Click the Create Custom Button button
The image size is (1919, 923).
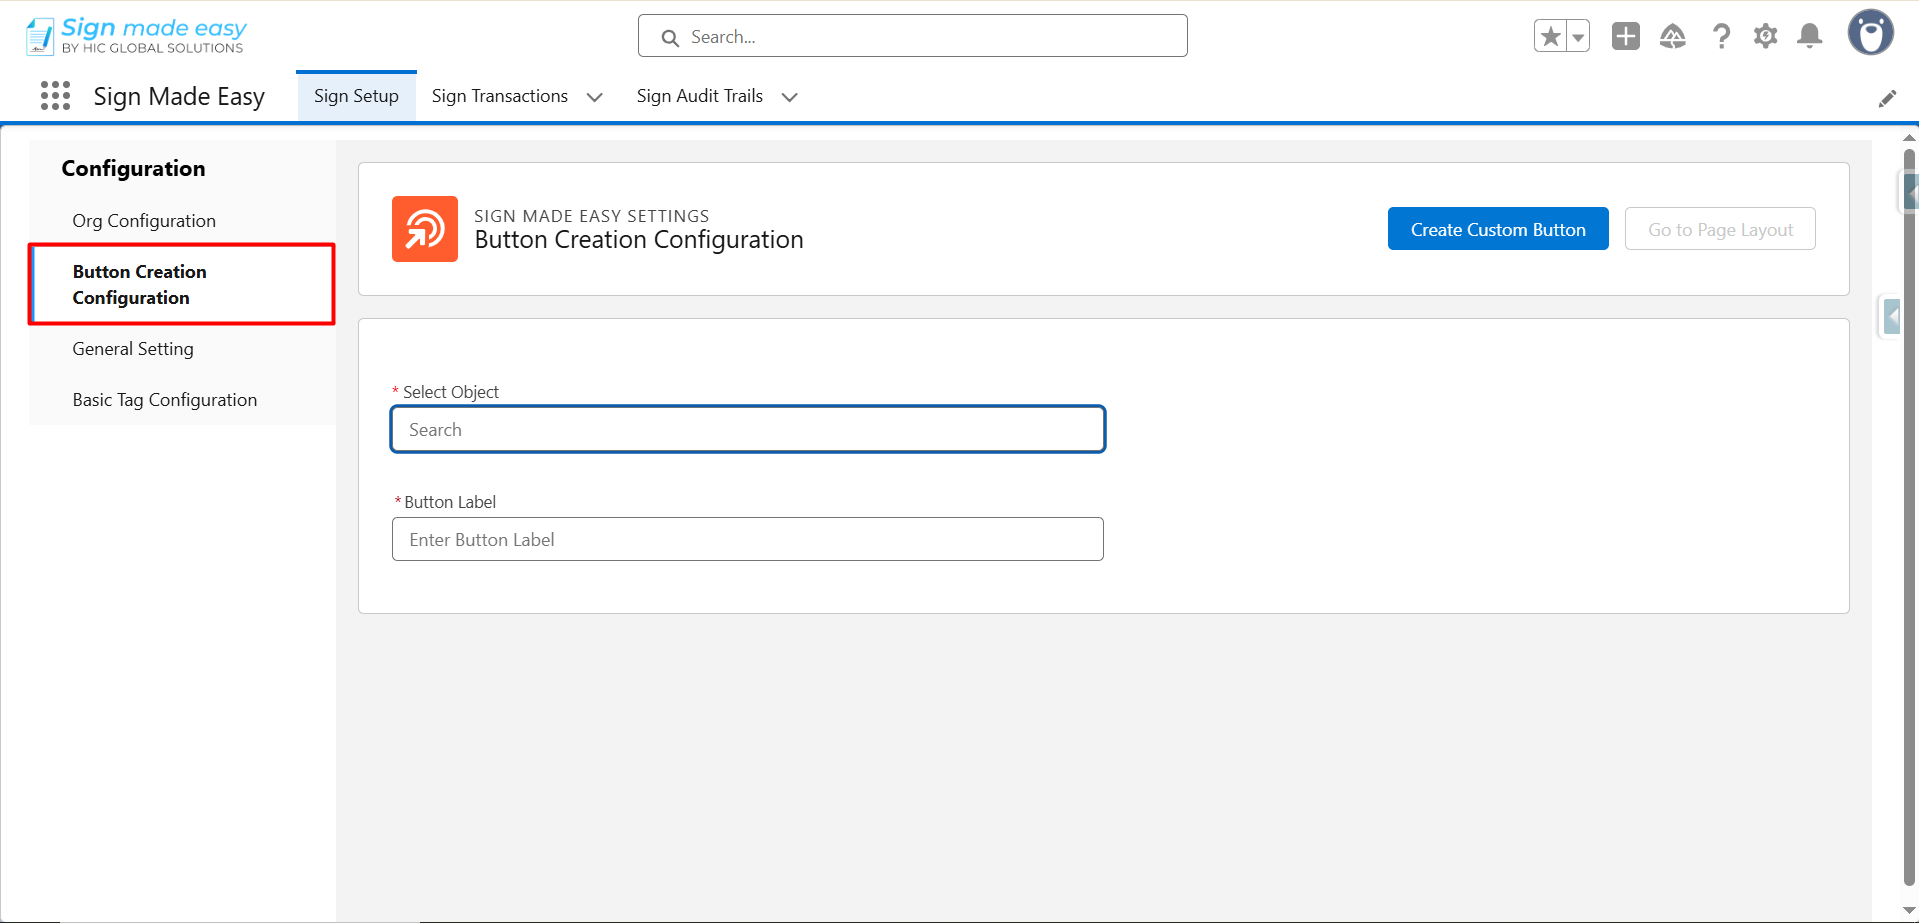coord(1497,229)
